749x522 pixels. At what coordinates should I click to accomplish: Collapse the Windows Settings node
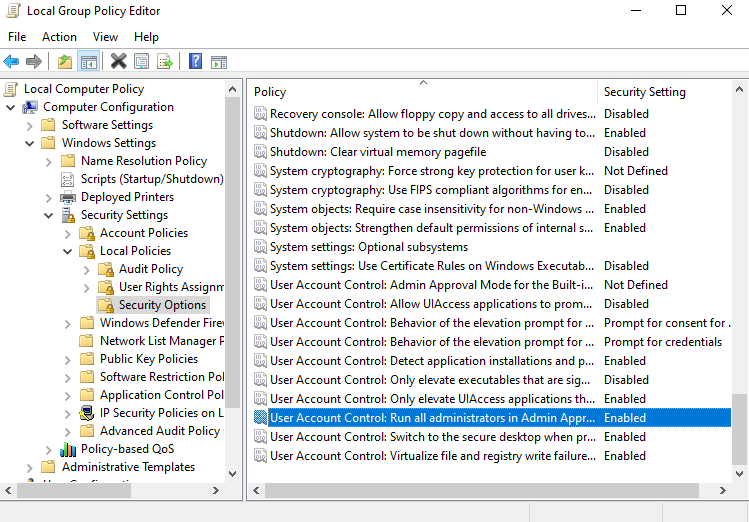coord(30,143)
